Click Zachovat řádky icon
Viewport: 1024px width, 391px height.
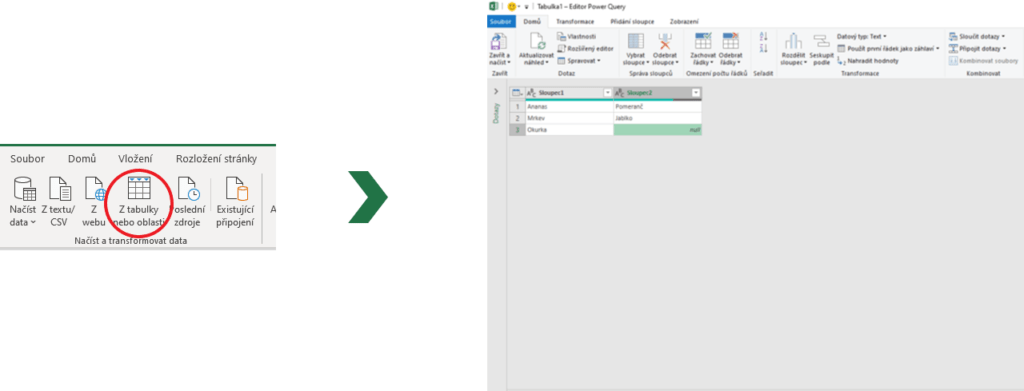click(703, 41)
